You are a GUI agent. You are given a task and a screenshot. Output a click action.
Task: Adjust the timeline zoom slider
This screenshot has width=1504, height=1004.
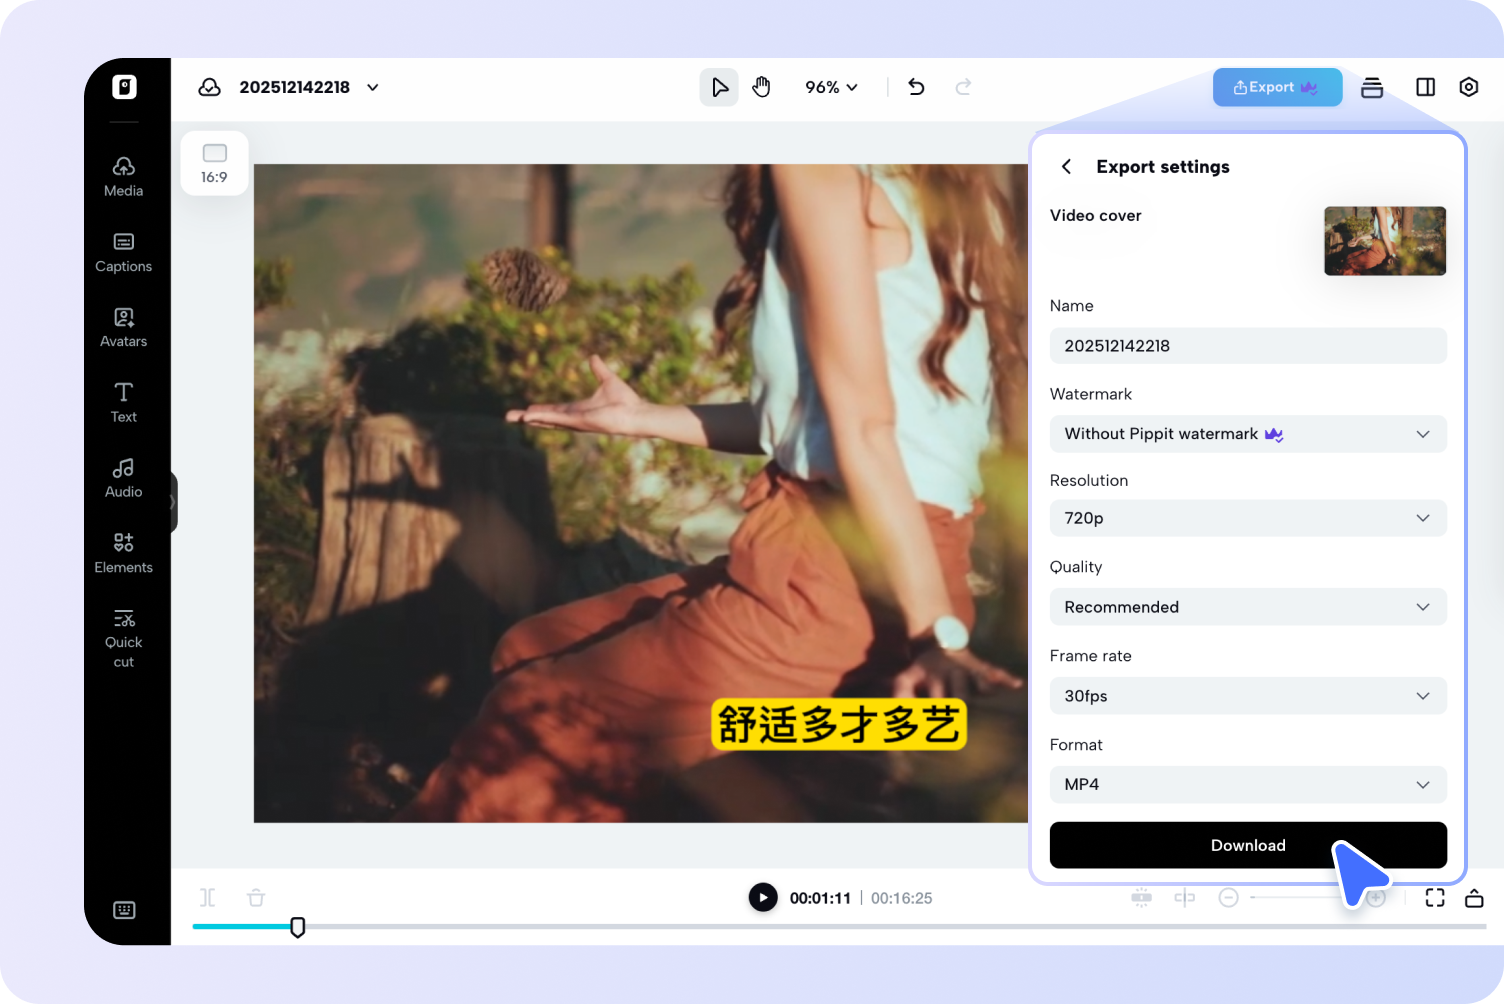pos(1300,897)
